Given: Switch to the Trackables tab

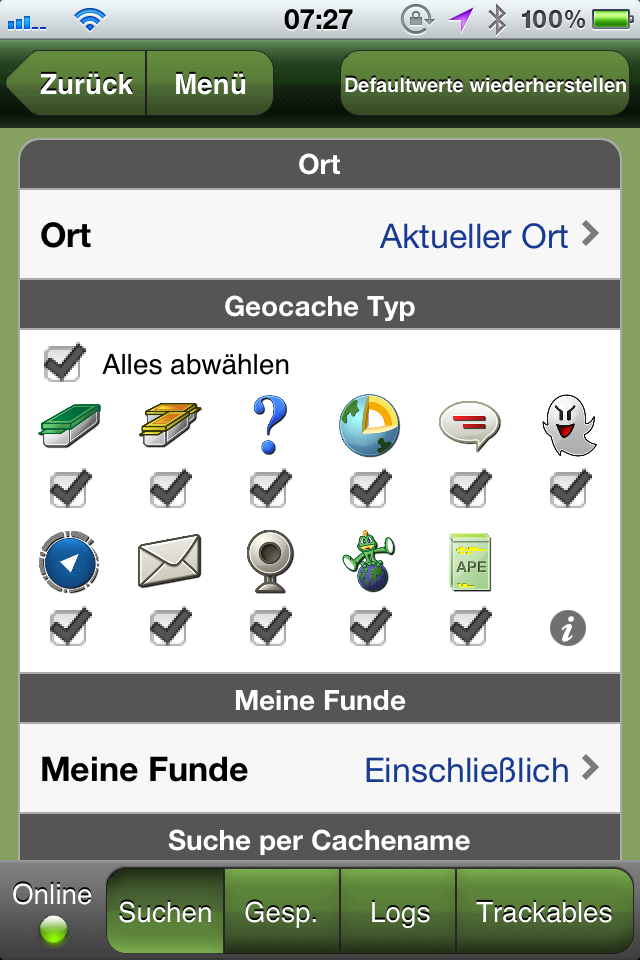Looking at the screenshot, I should coord(544,912).
